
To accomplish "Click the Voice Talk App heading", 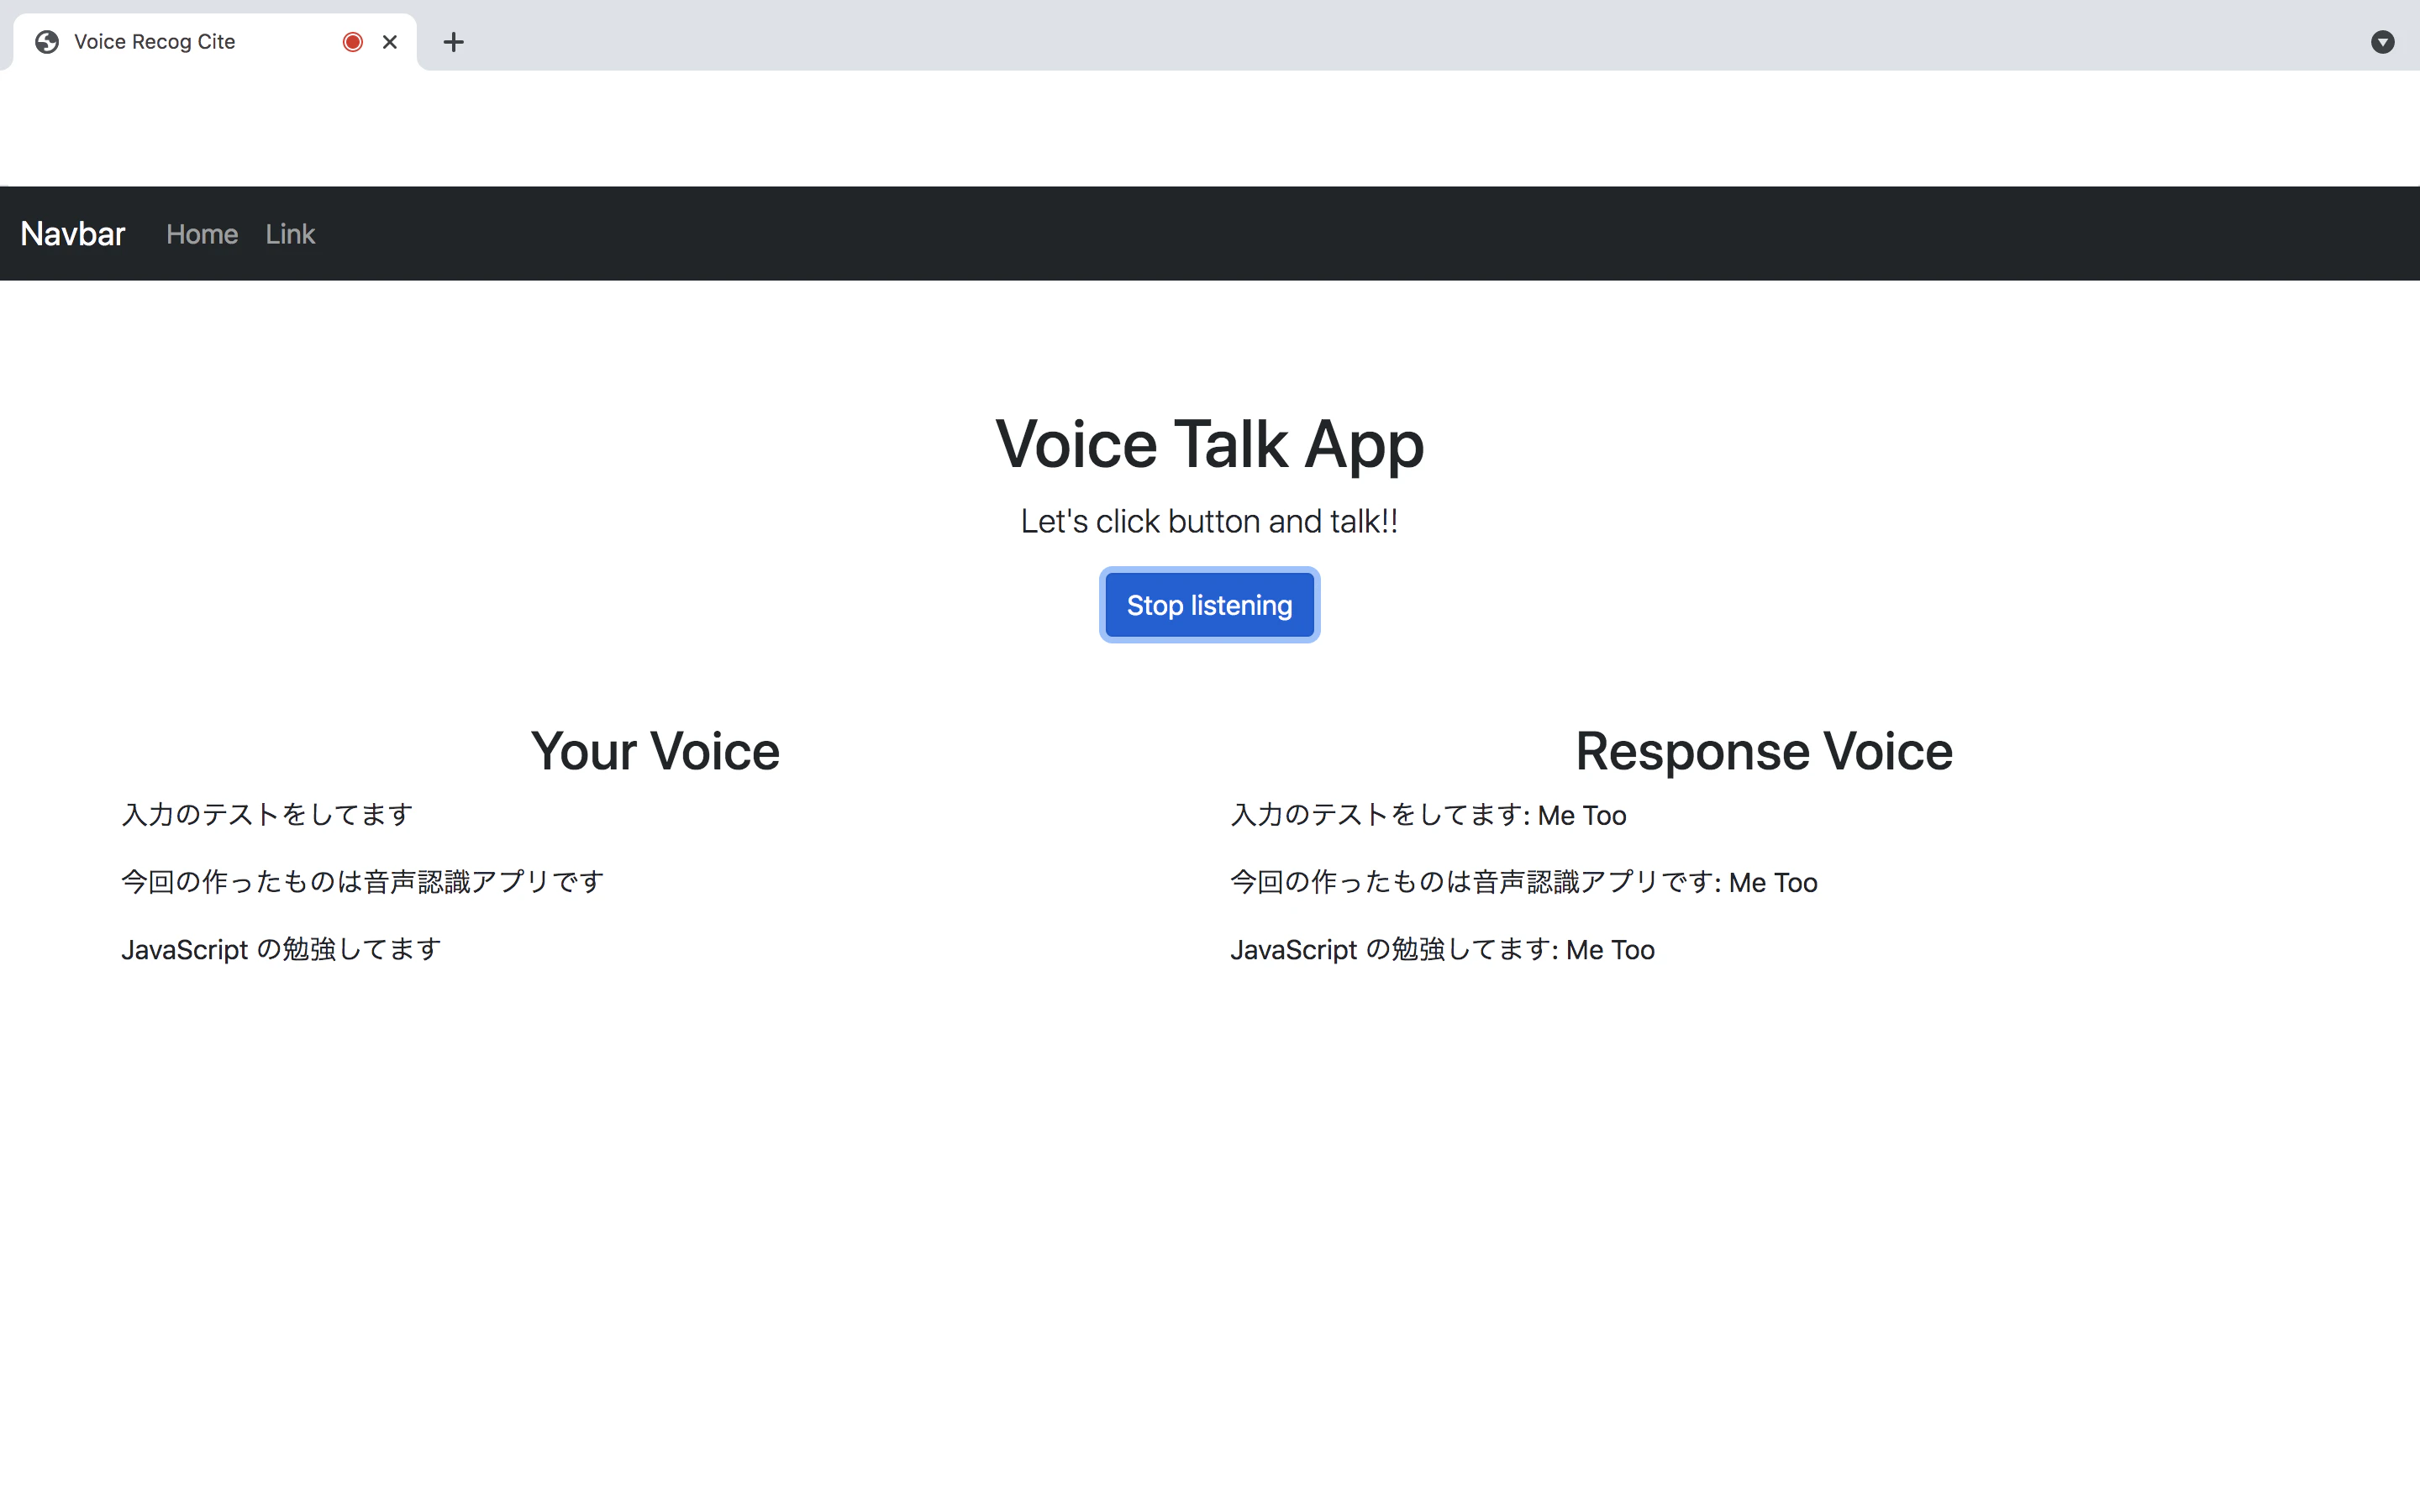I will [x=1209, y=444].
